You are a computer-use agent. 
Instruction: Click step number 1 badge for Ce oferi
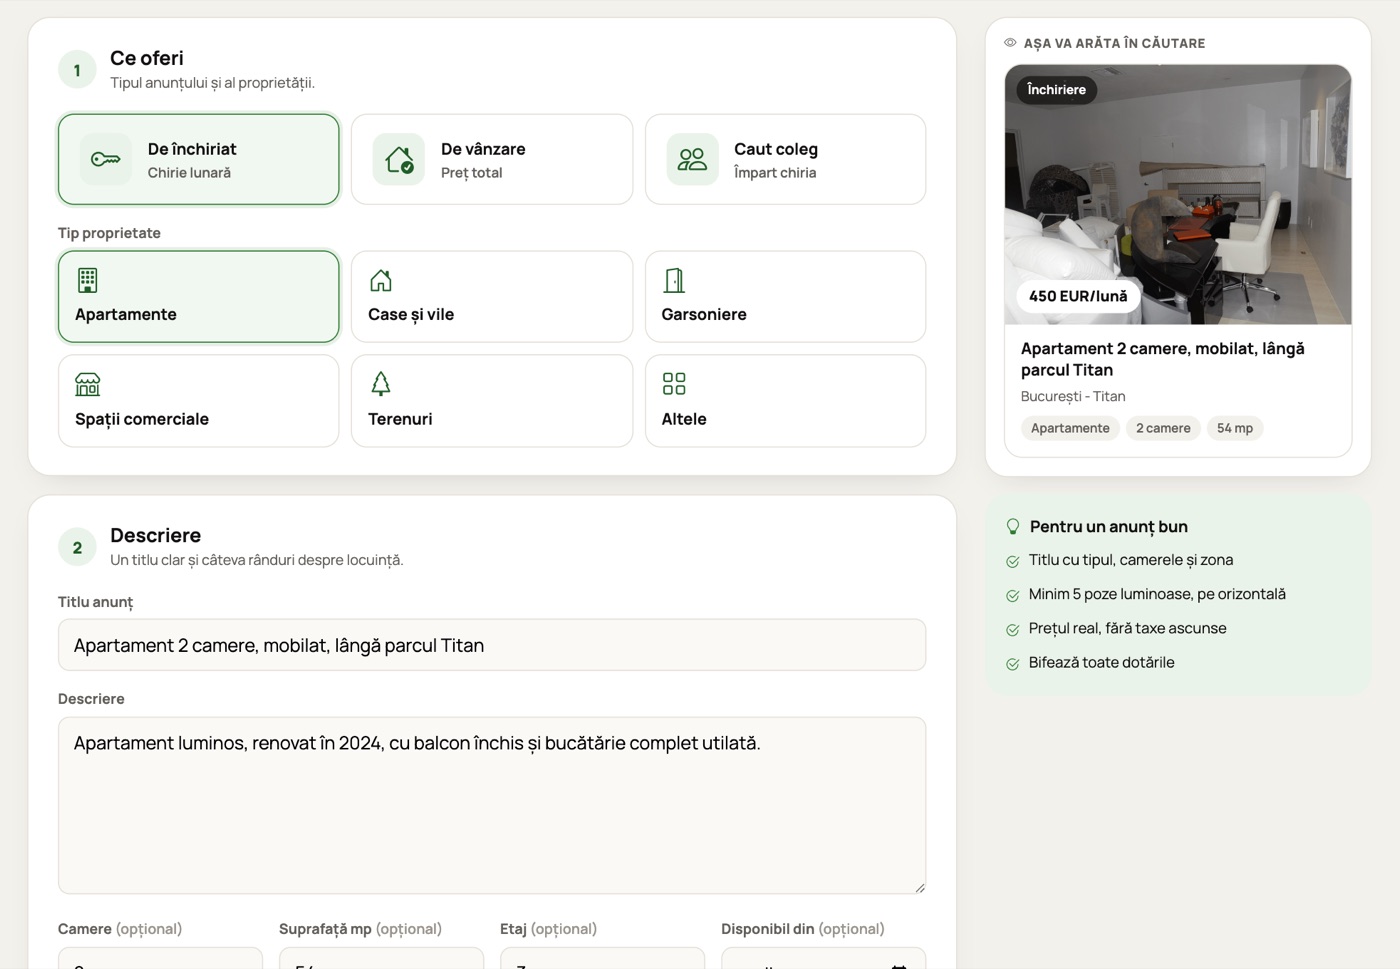tap(77, 70)
